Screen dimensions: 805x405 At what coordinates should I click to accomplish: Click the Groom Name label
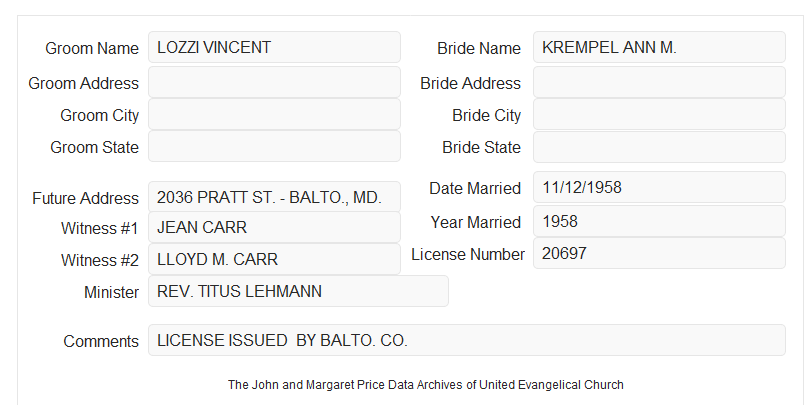pos(92,48)
